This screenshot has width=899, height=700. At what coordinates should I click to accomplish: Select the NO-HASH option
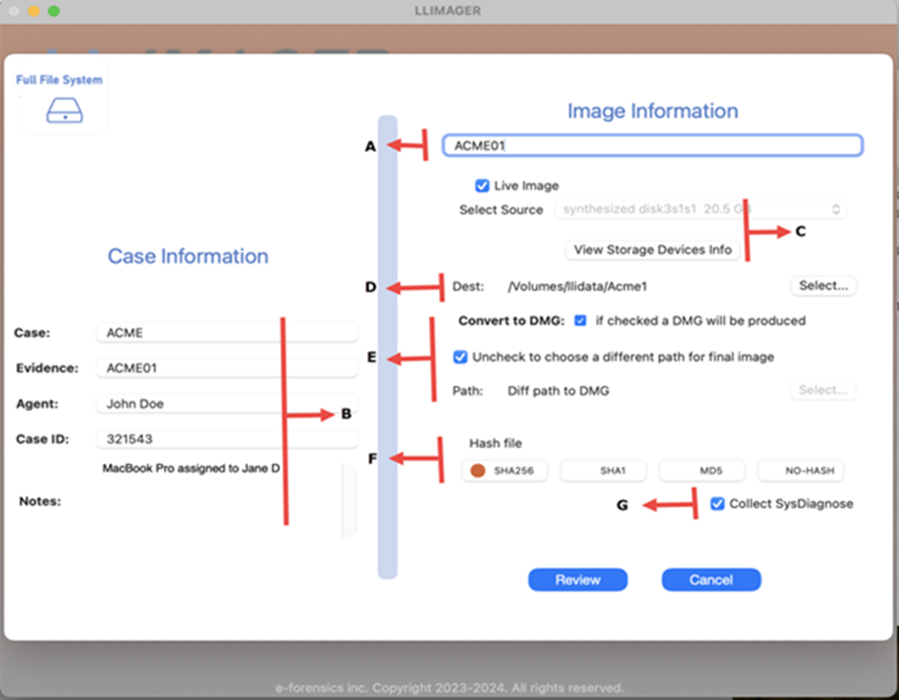click(801, 470)
